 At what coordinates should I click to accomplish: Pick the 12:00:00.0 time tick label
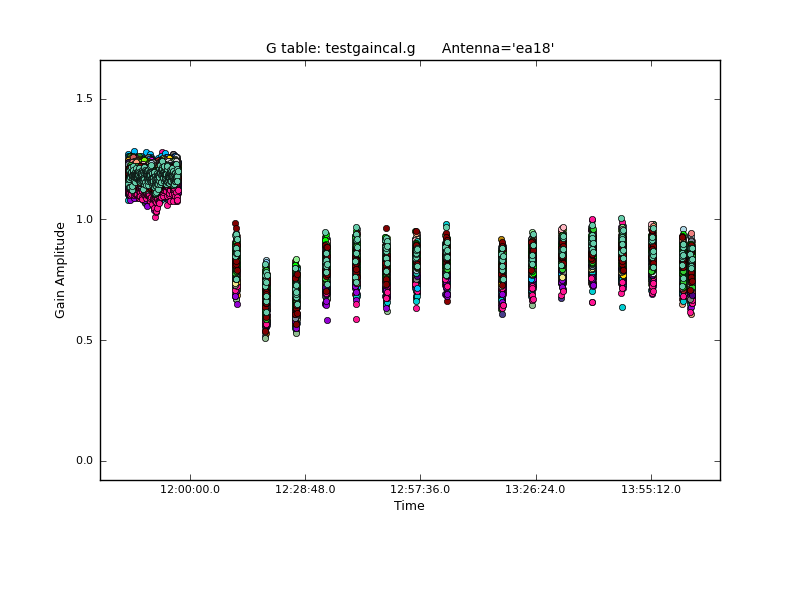tap(190, 489)
